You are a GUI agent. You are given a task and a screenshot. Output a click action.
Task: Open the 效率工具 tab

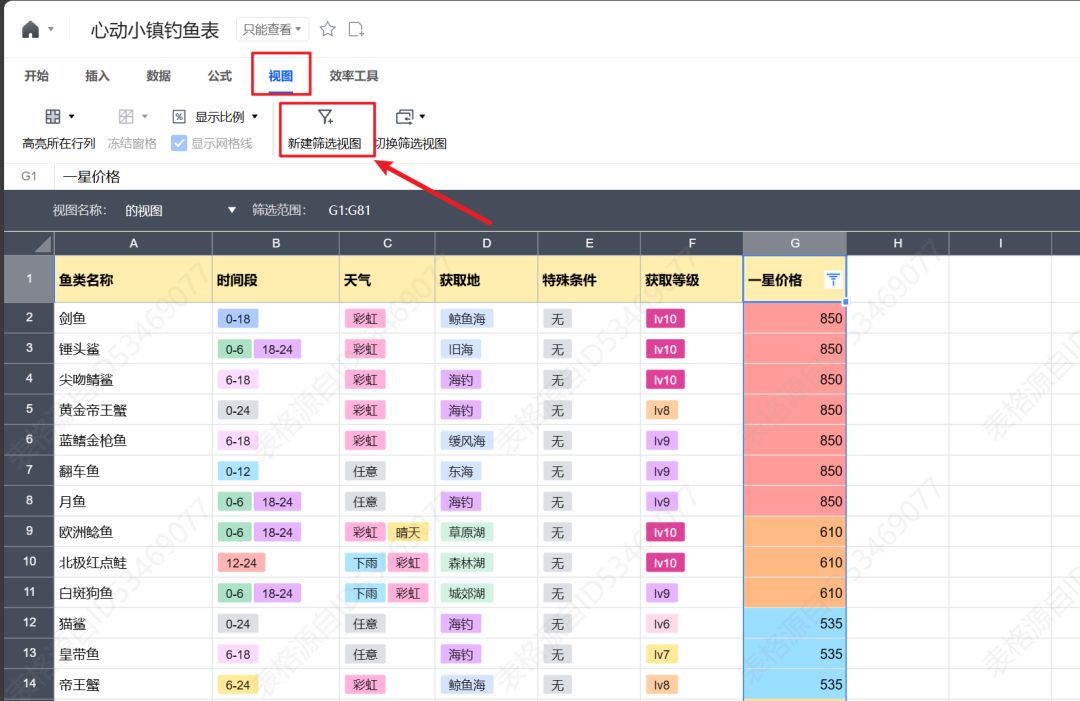click(354, 76)
